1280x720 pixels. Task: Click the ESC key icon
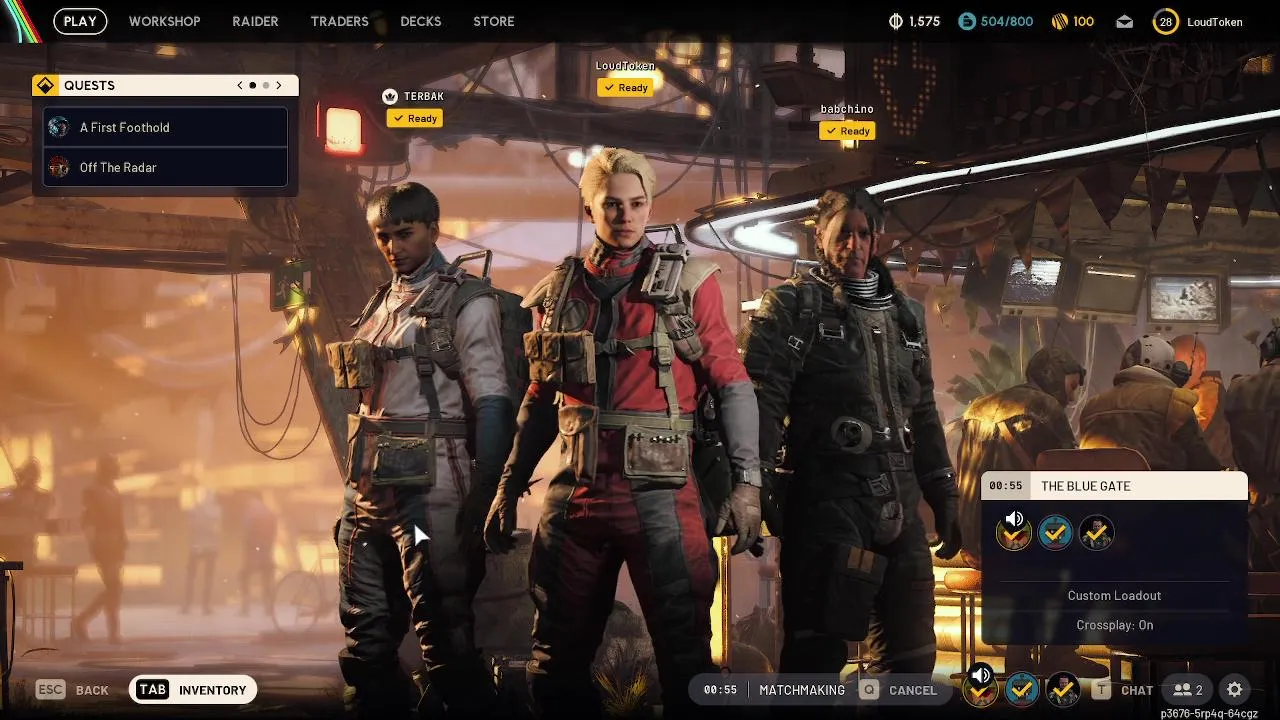(x=51, y=690)
